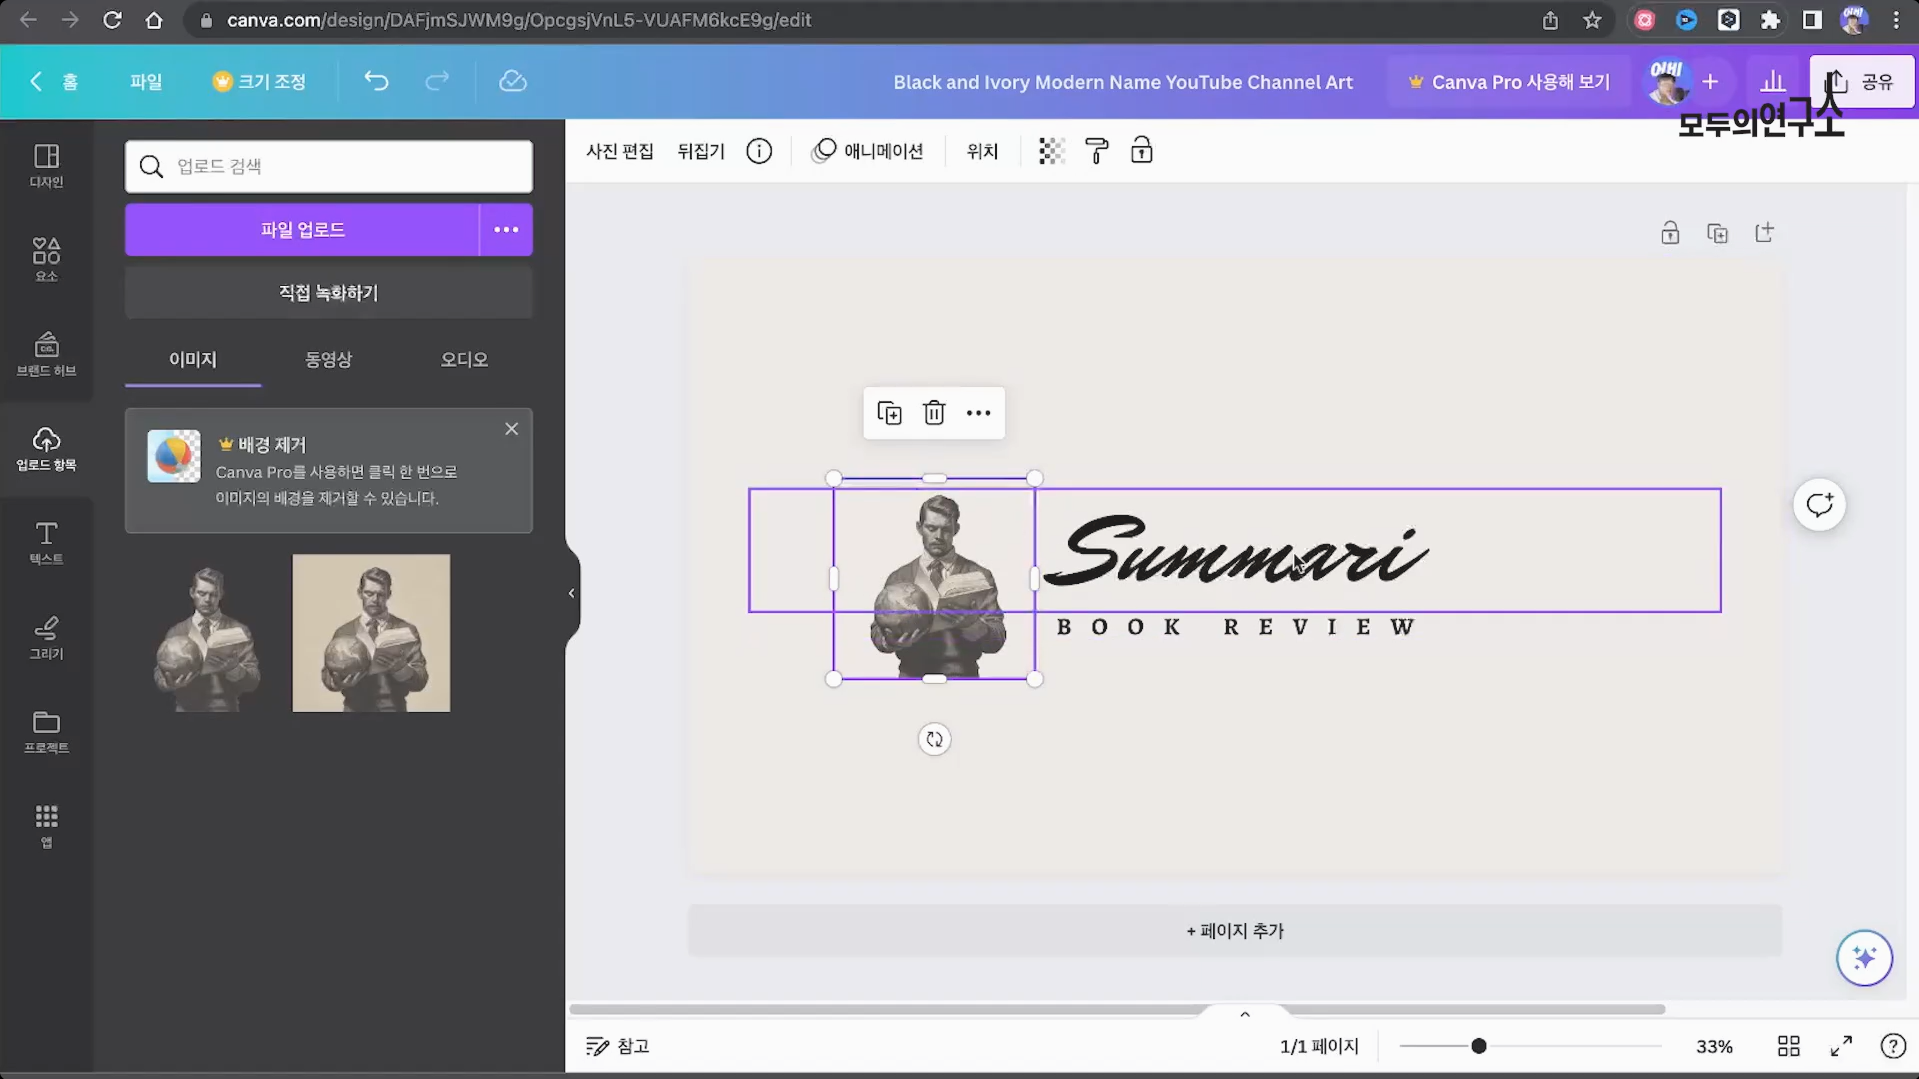1919x1079 pixels.
Task: Click the copy style paint roller icon
Action: click(x=1096, y=151)
